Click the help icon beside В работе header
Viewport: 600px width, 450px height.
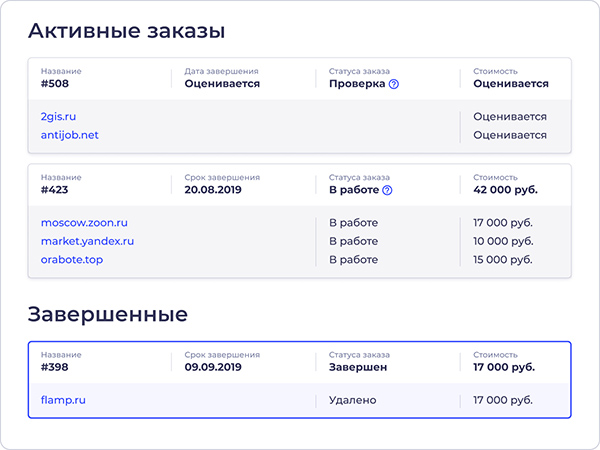pos(387,190)
